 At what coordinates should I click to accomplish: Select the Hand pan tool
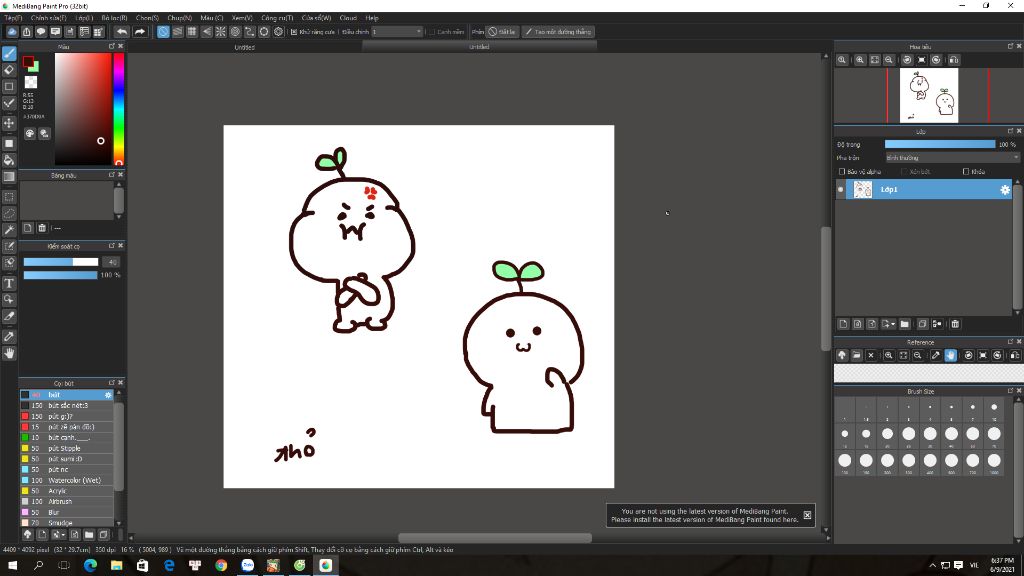coord(9,353)
